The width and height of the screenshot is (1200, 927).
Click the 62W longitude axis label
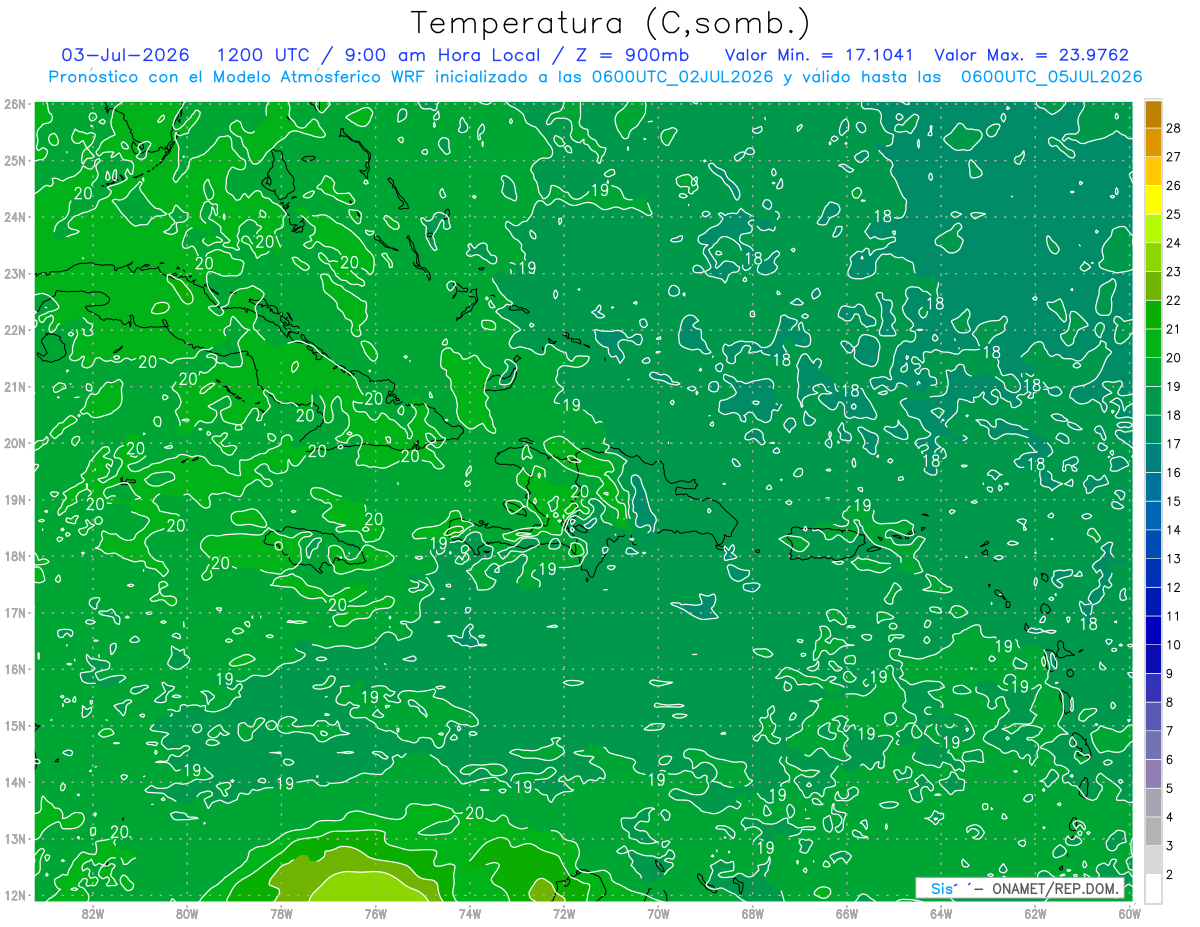1035,913
